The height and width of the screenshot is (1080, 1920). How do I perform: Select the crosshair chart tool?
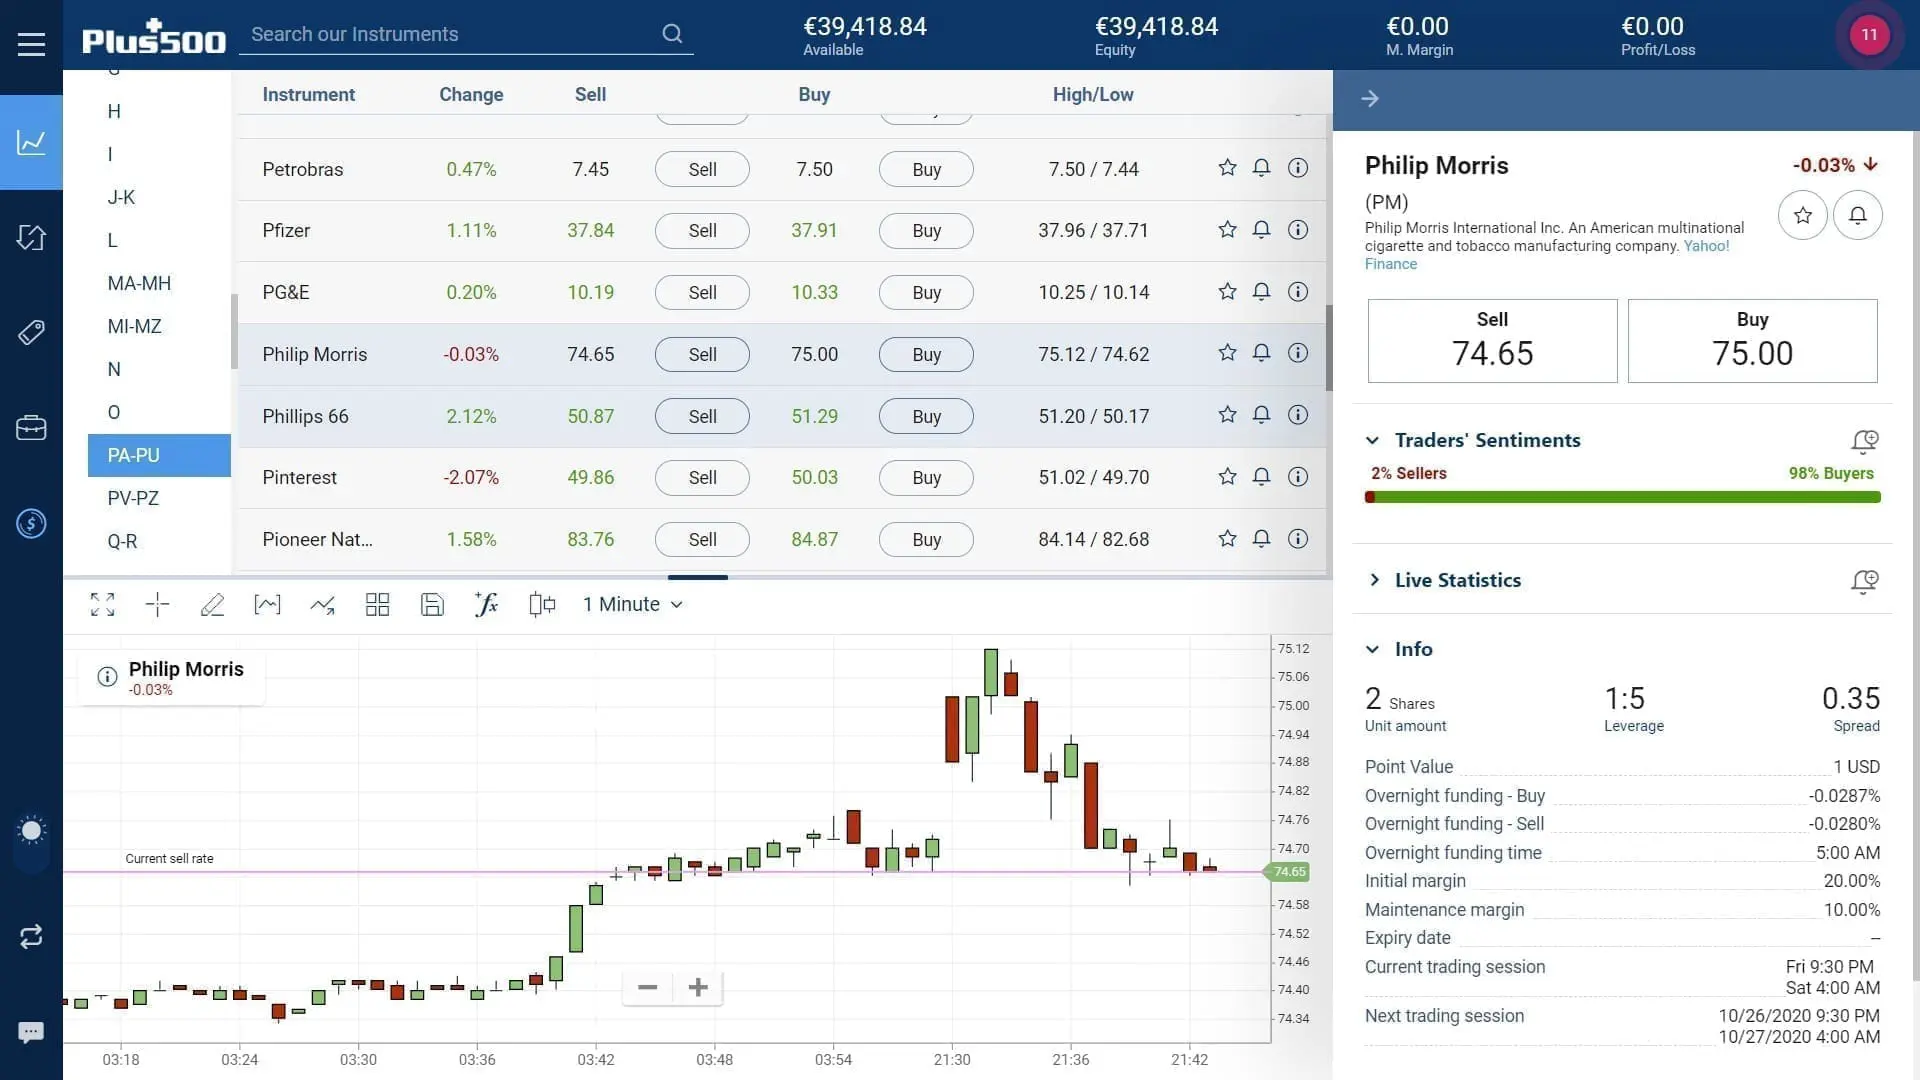(x=158, y=604)
